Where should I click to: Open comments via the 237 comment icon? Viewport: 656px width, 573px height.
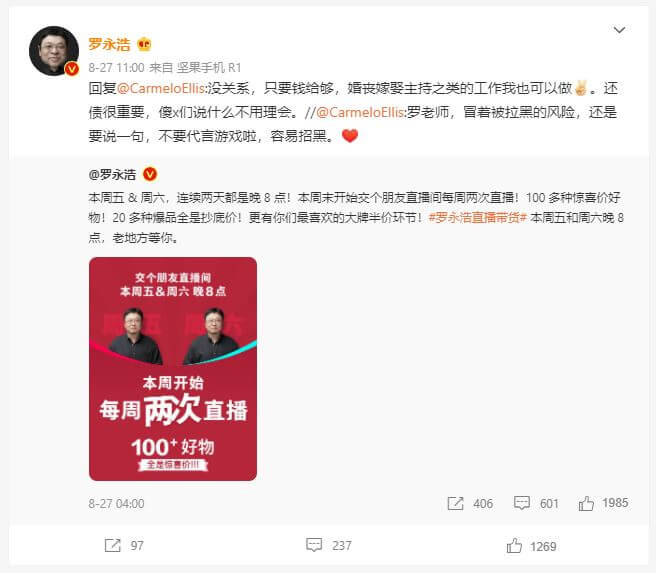(x=314, y=545)
